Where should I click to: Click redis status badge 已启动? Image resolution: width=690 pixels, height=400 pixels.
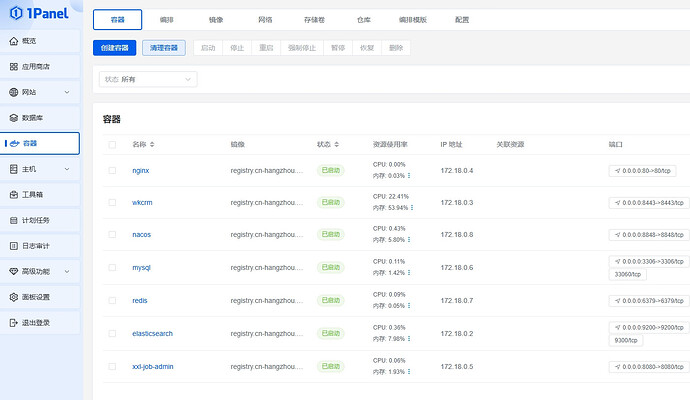click(331, 301)
